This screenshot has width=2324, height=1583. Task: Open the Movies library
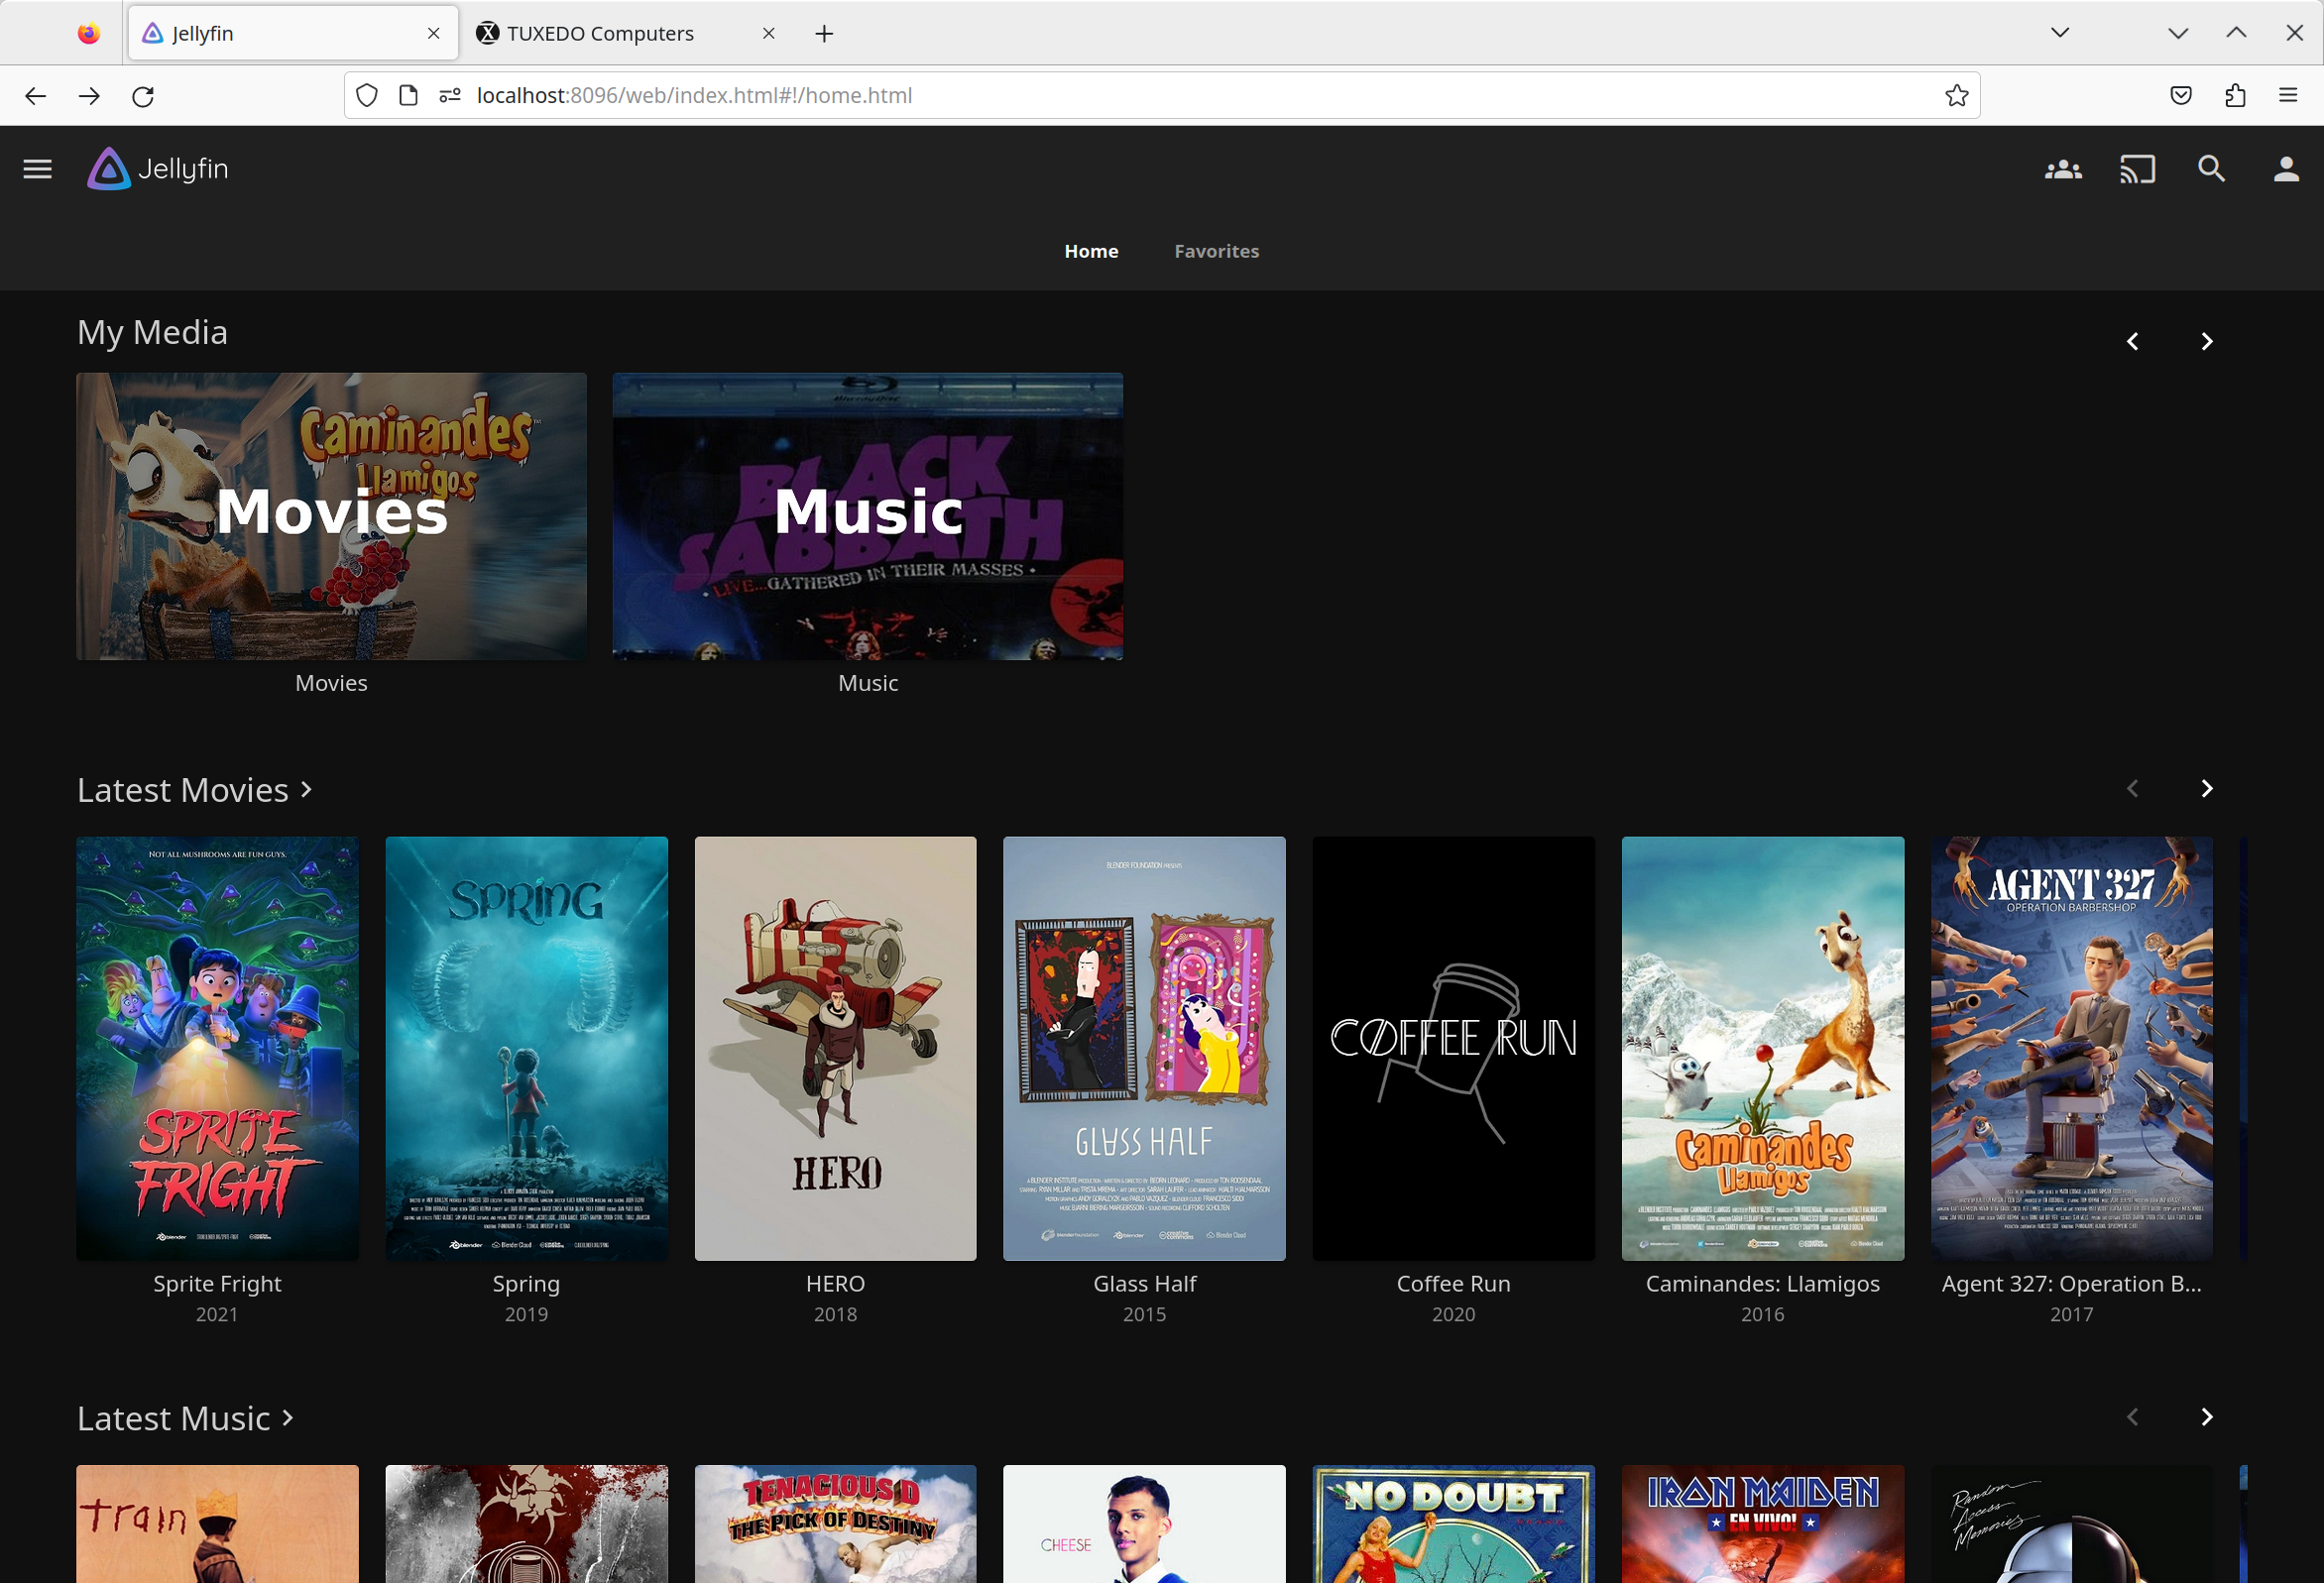pyautogui.click(x=331, y=516)
